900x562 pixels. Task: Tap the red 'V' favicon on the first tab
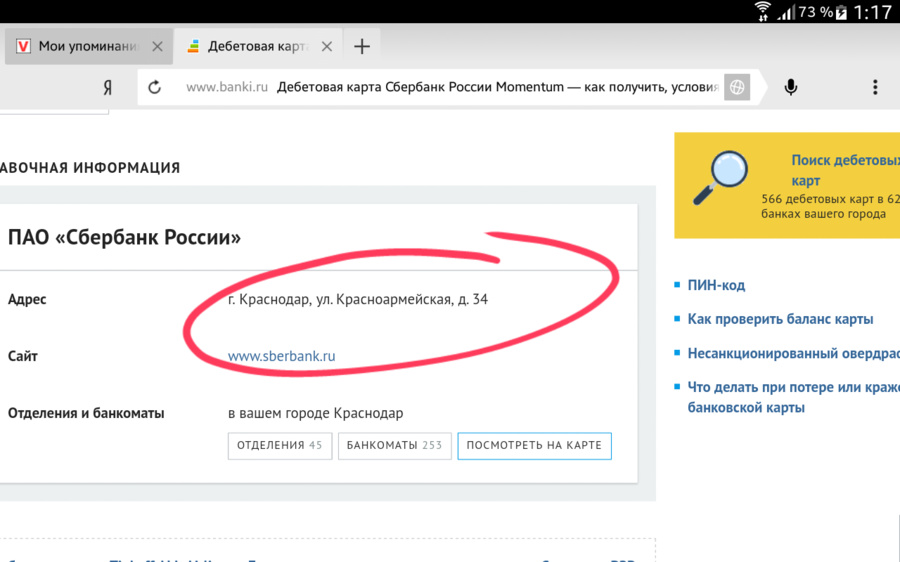pos(23,46)
